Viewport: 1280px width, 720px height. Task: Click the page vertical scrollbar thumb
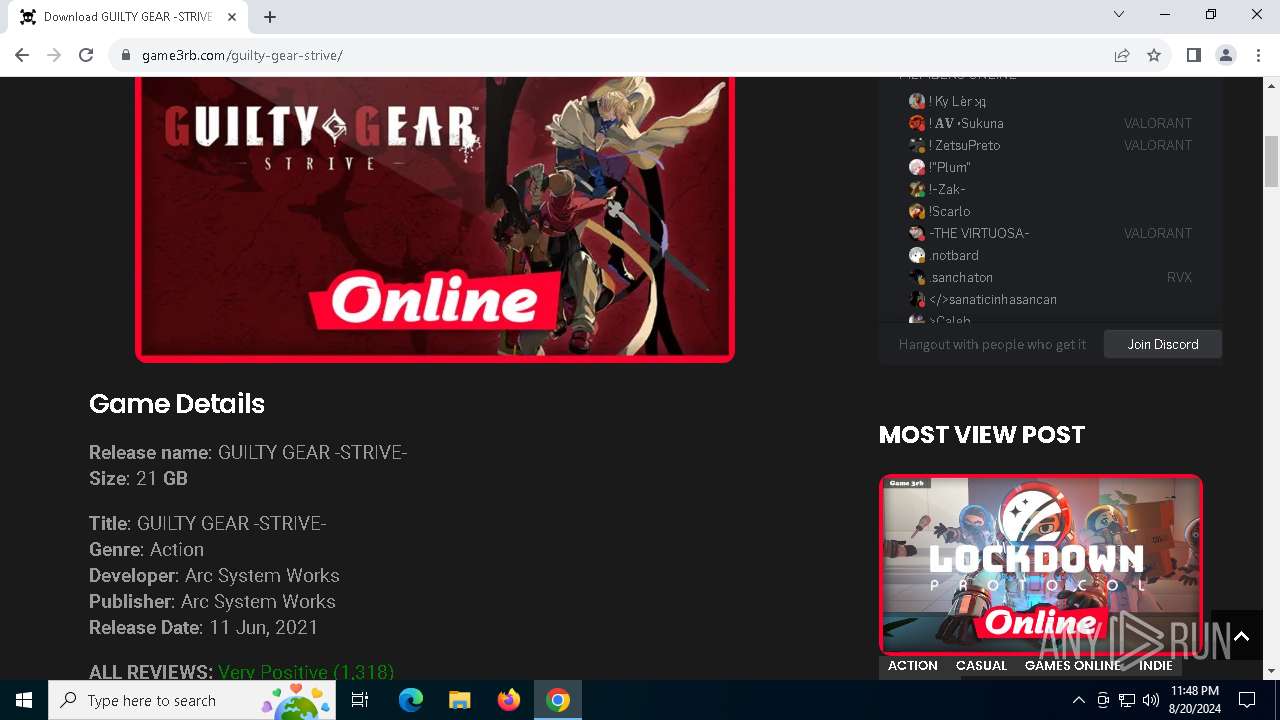click(x=1272, y=162)
